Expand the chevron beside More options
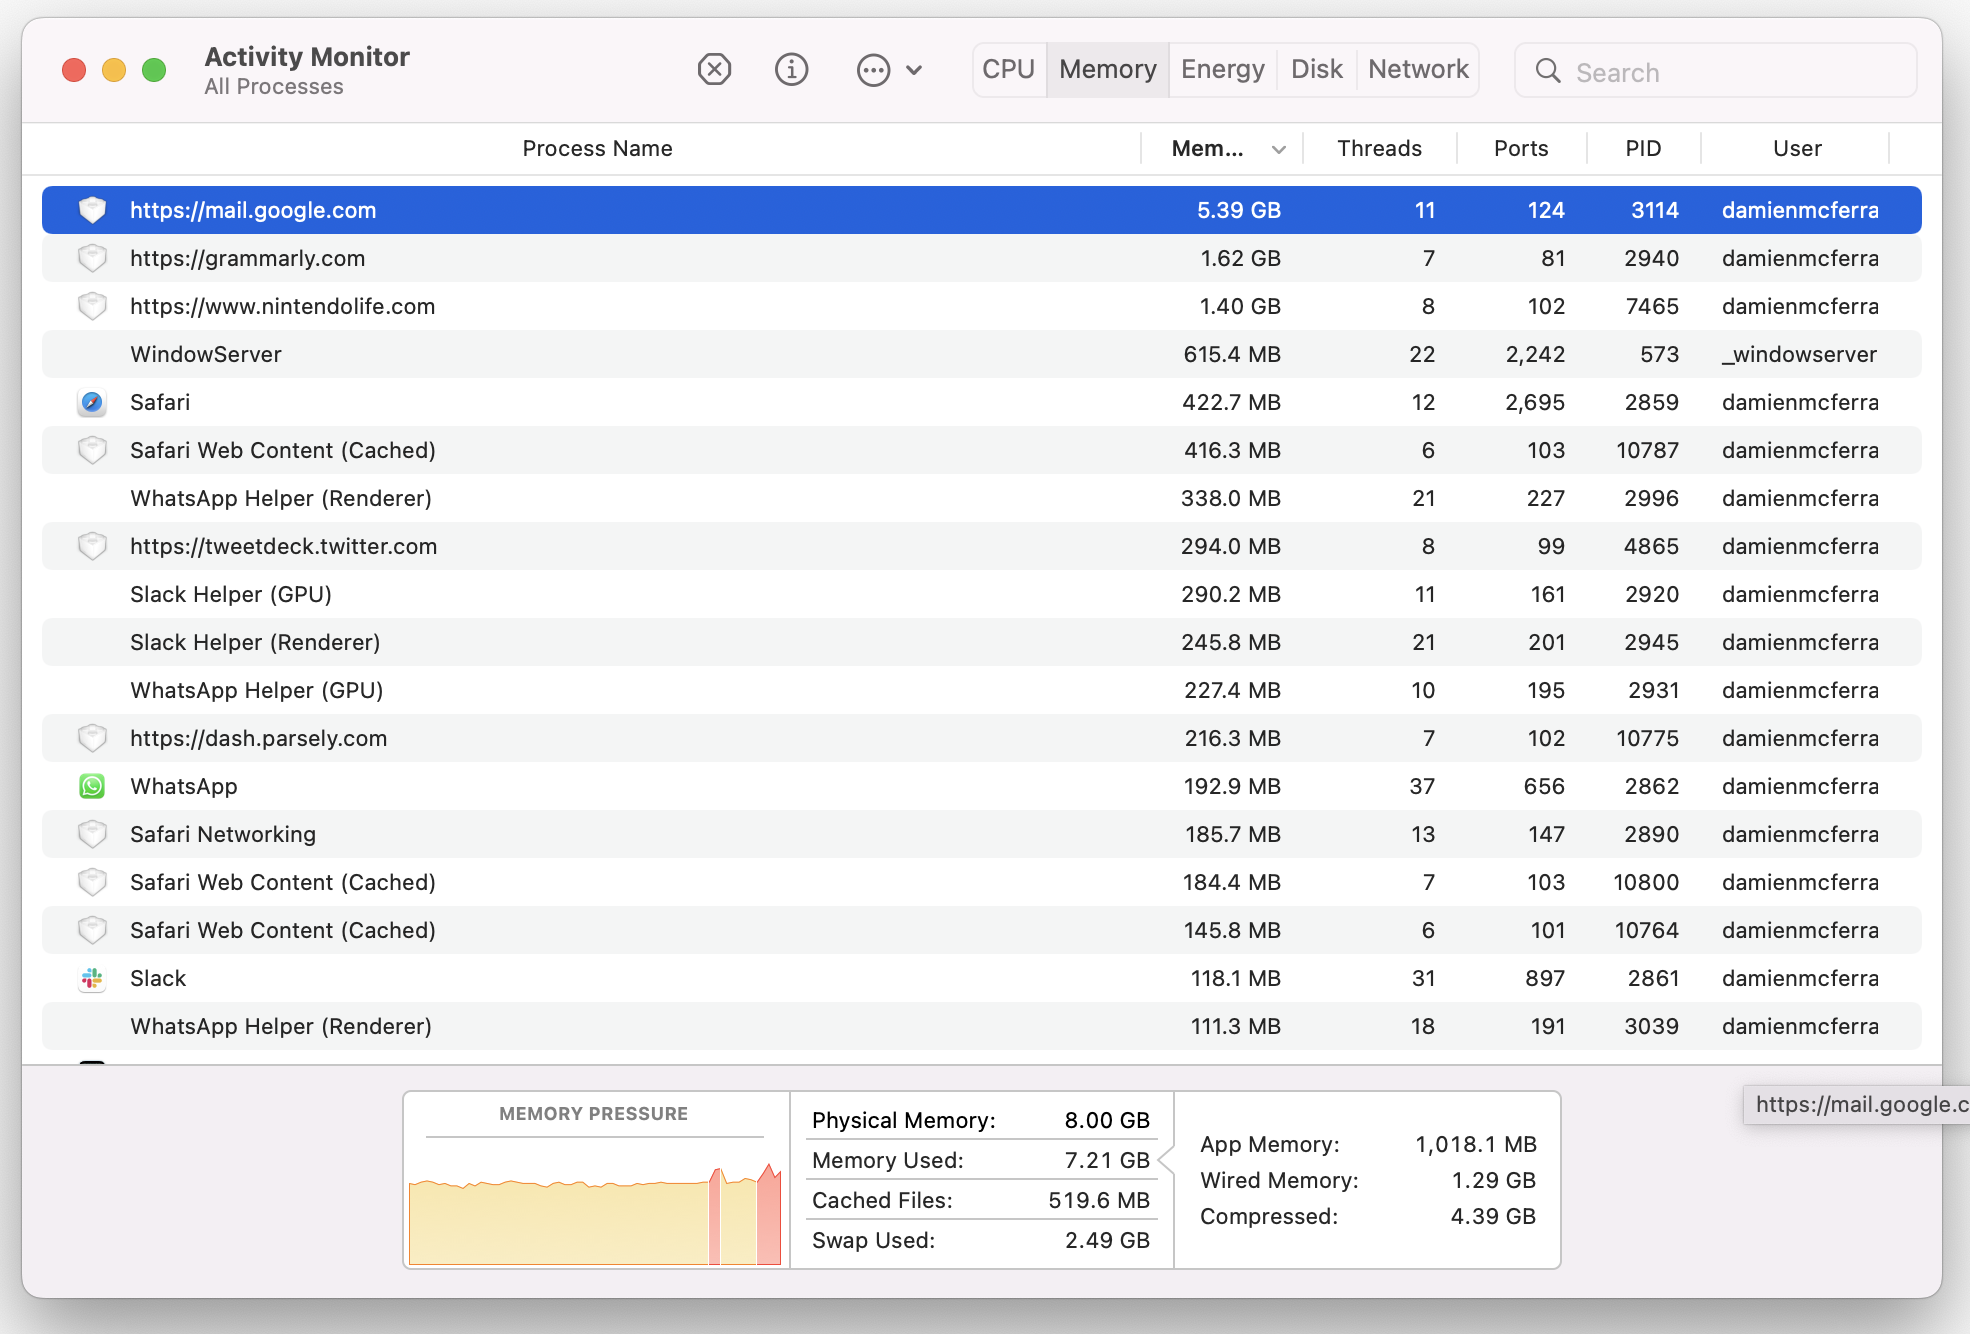 [914, 70]
